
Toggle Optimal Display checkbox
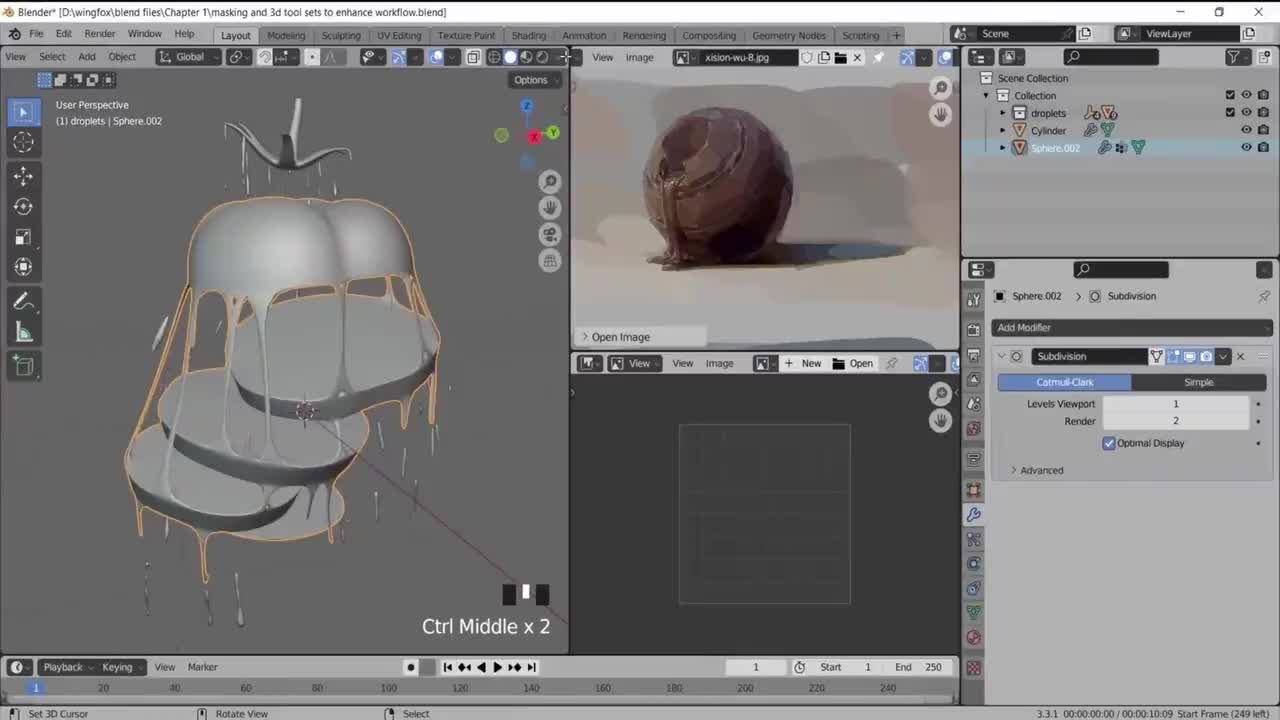1109,443
